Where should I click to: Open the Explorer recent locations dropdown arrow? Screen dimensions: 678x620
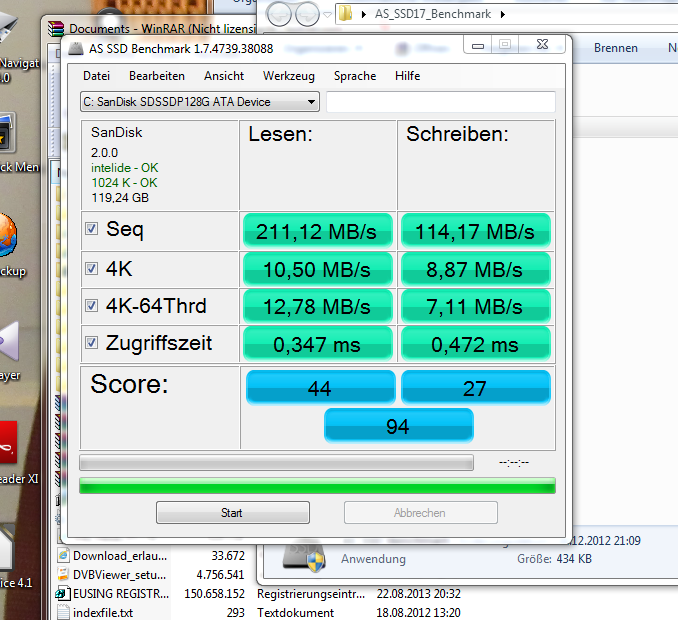pyautogui.click(x=327, y=15)
